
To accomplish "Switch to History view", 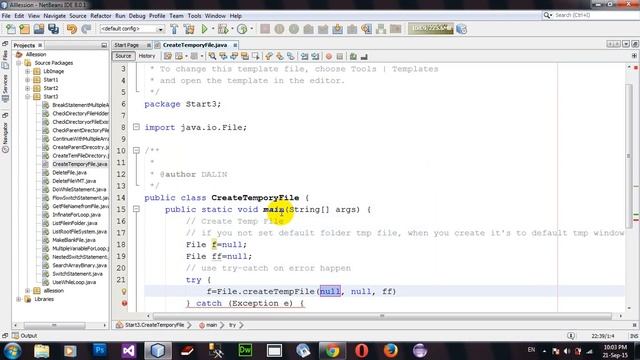I will pyautogui.click(x=147, y=56).
